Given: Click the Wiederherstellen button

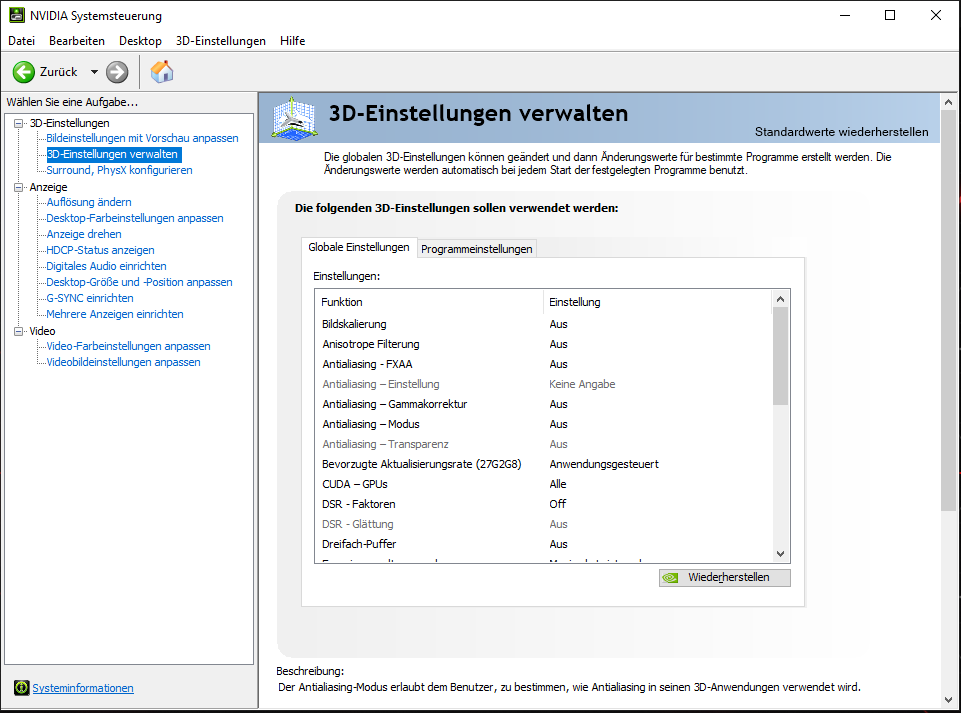Looking at the screenshot, I should coord(724,578).
